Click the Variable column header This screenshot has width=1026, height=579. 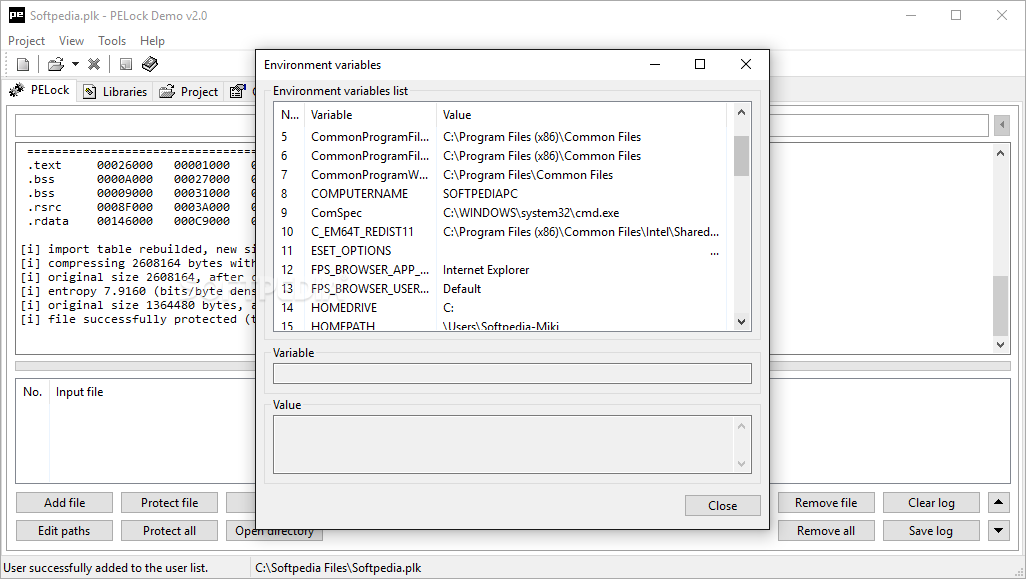click(370, 114)
